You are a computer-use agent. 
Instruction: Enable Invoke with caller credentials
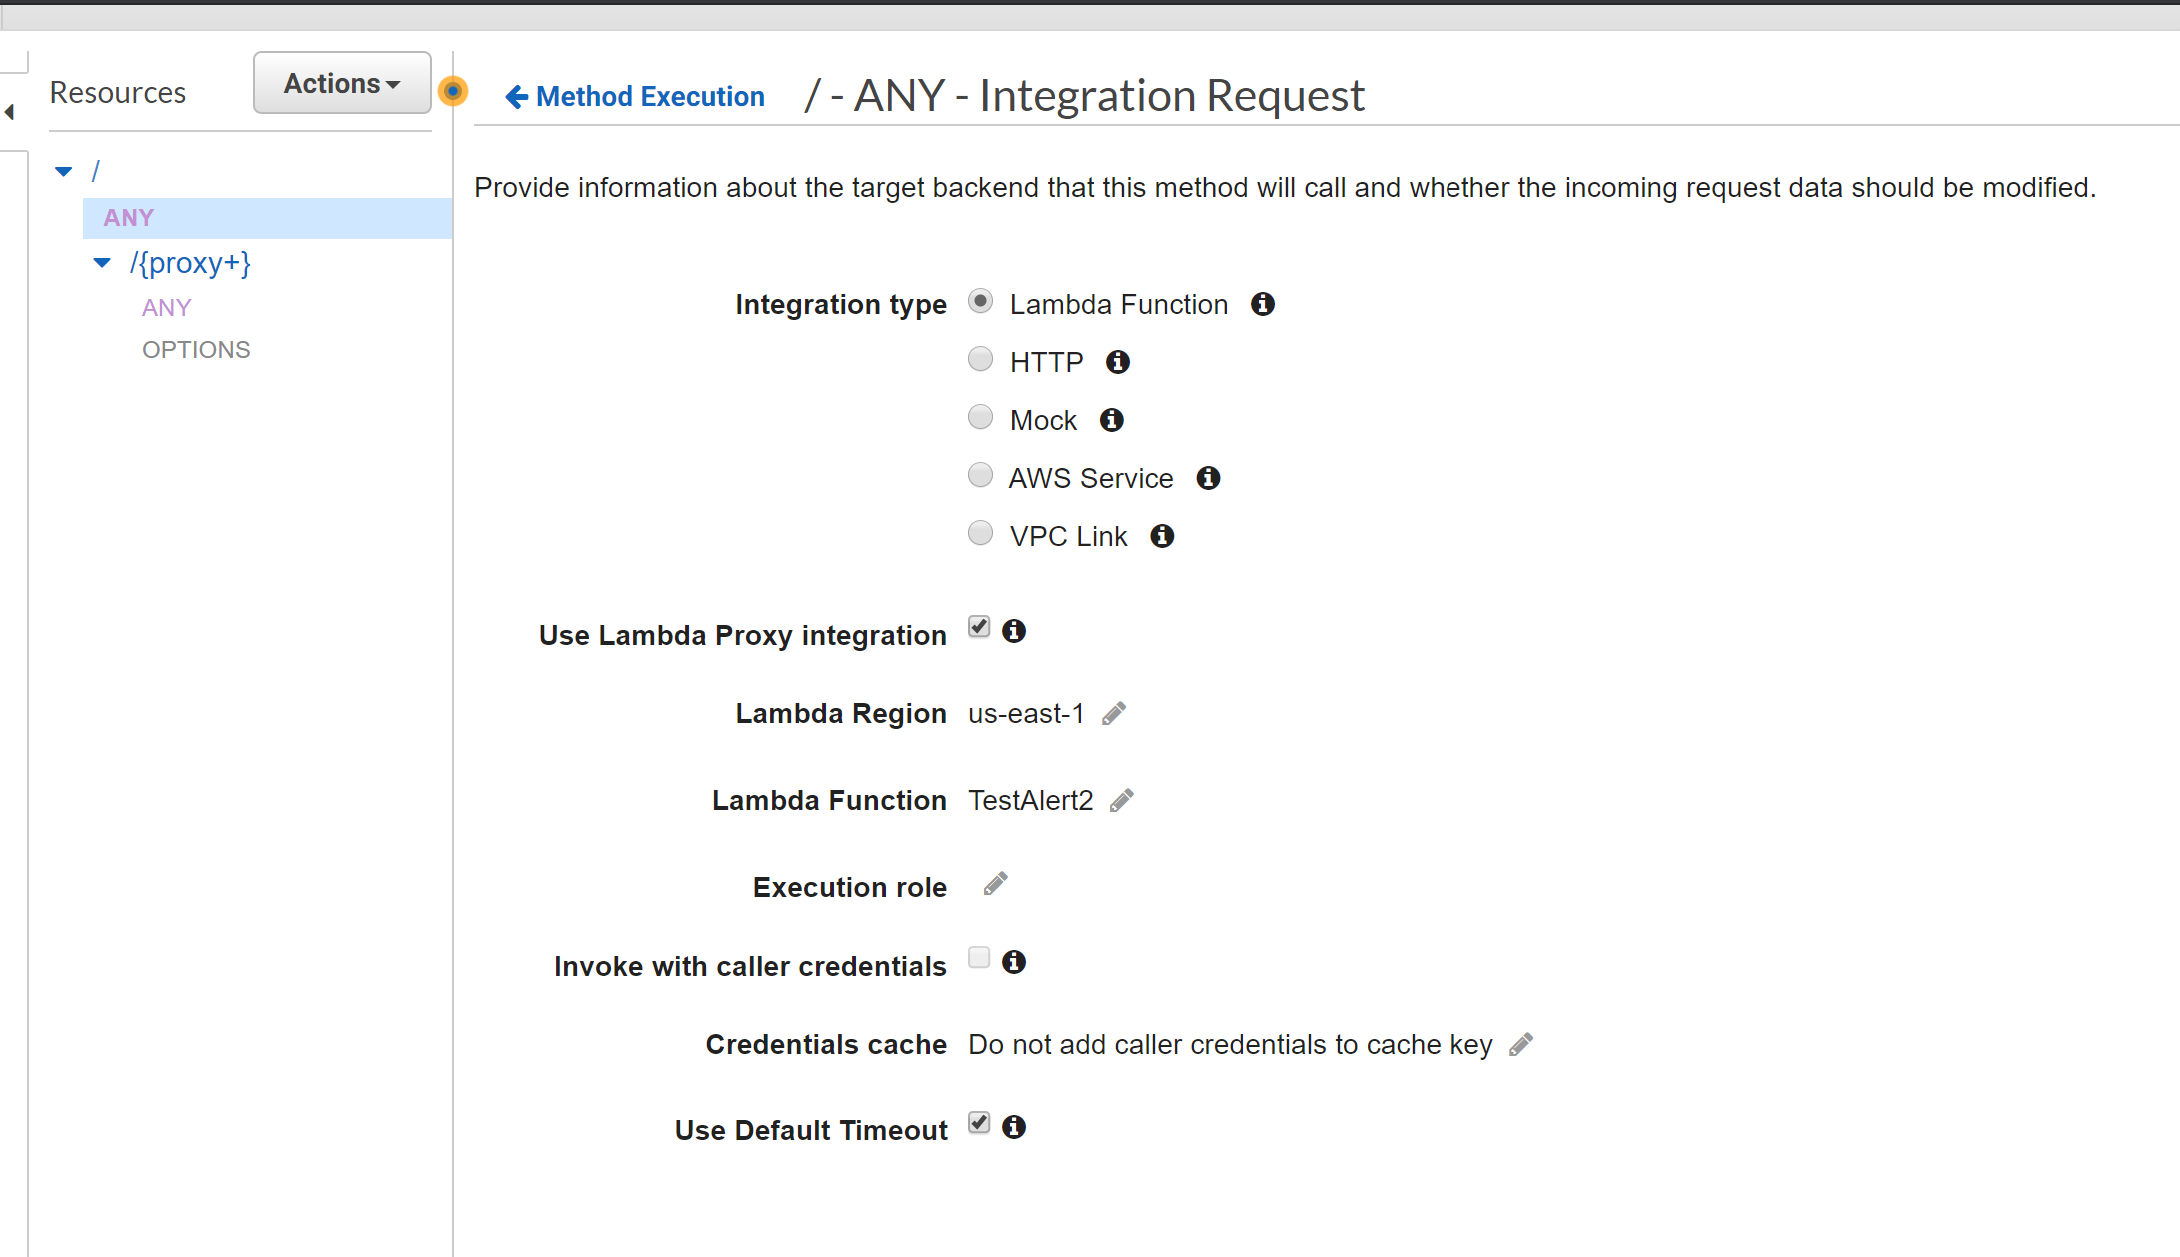[978, 958]
